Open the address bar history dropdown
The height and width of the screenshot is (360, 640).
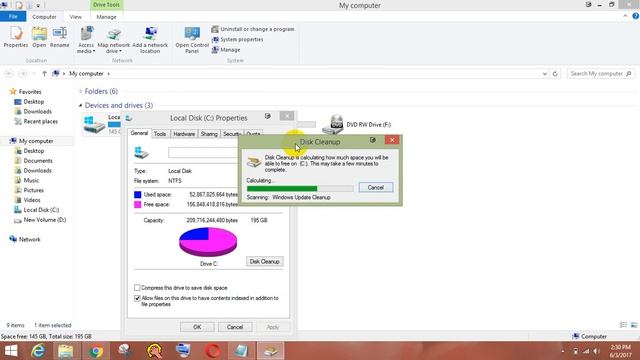(545, 74)
